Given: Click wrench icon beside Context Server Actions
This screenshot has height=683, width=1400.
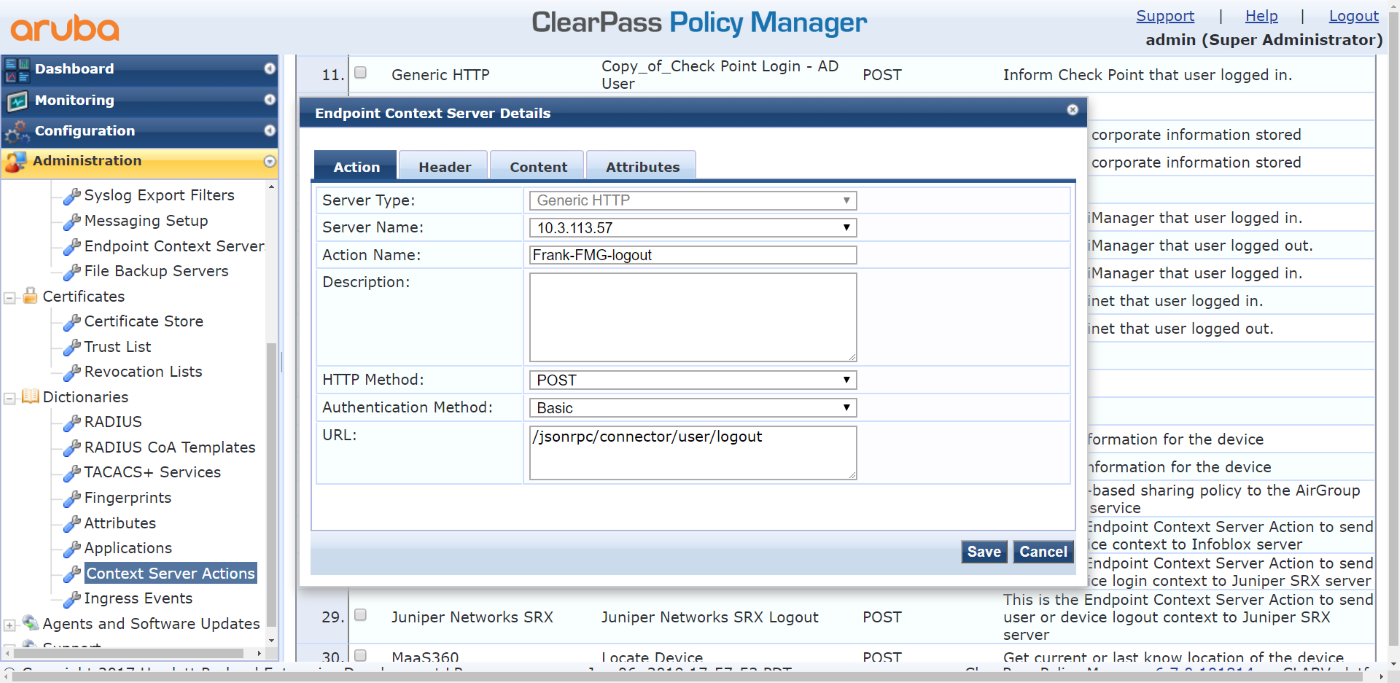Looking at the screenshot, I should point(72,574).
